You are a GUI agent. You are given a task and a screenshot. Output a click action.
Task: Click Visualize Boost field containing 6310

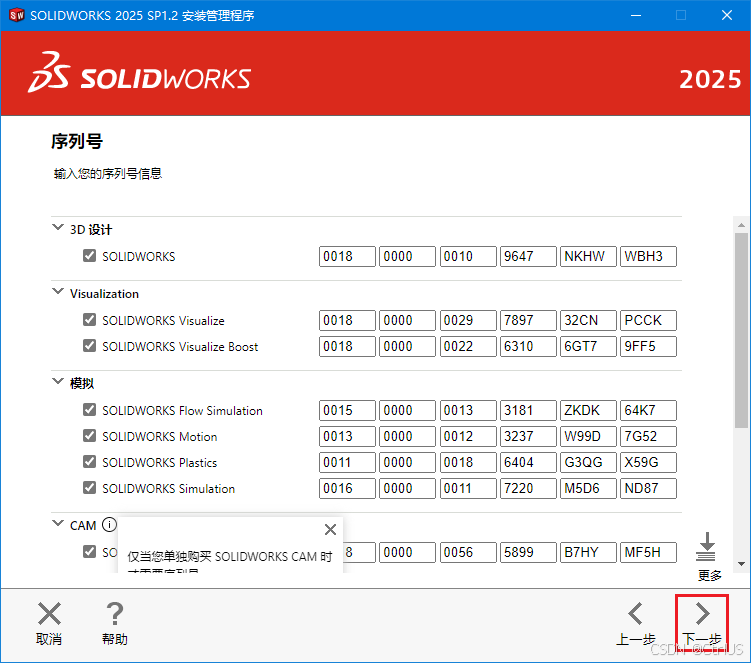[528, 346]
